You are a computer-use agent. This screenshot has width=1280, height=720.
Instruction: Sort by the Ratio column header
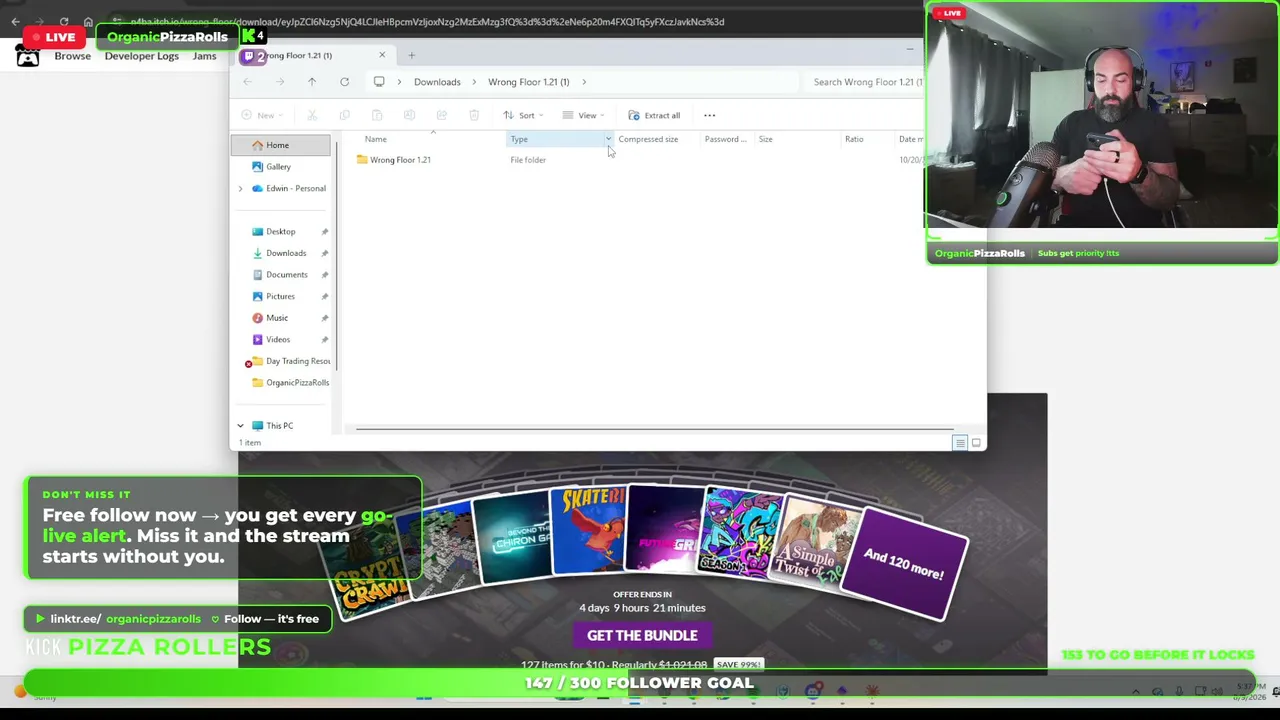click(854, 139)
